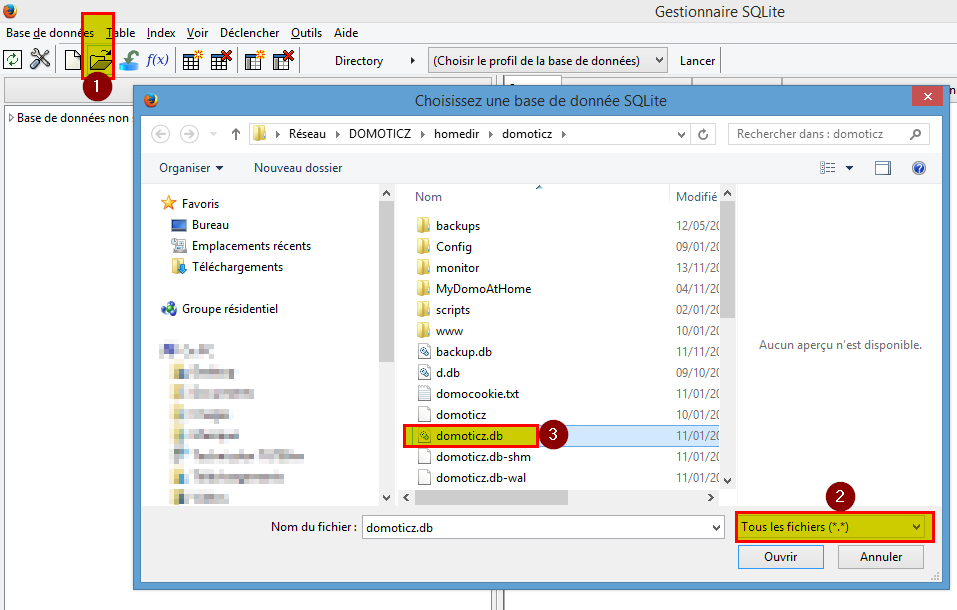Open the Table menu

(x=121, y=33)
